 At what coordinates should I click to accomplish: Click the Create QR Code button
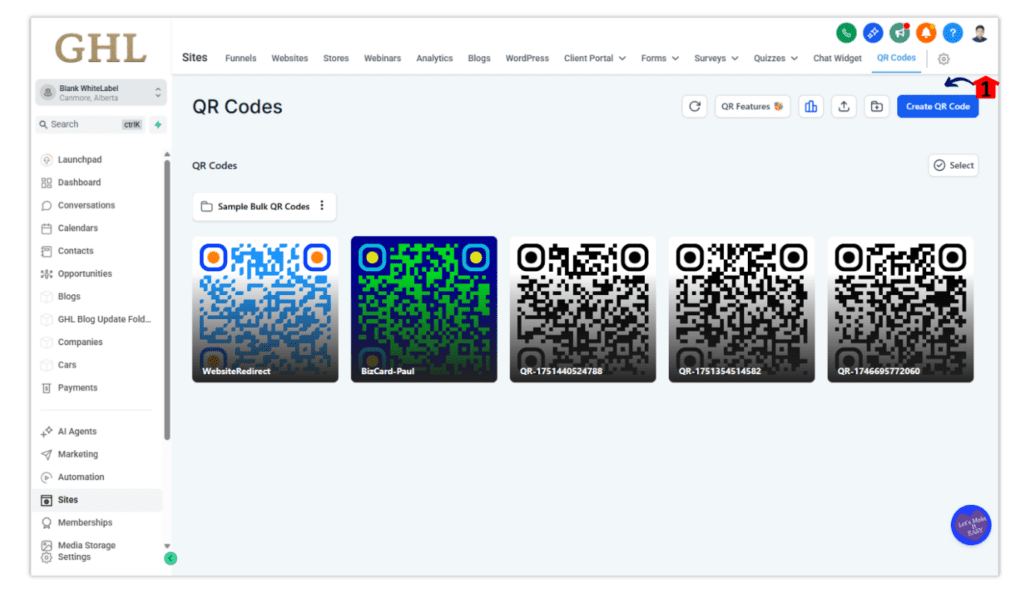click(937, 106)
